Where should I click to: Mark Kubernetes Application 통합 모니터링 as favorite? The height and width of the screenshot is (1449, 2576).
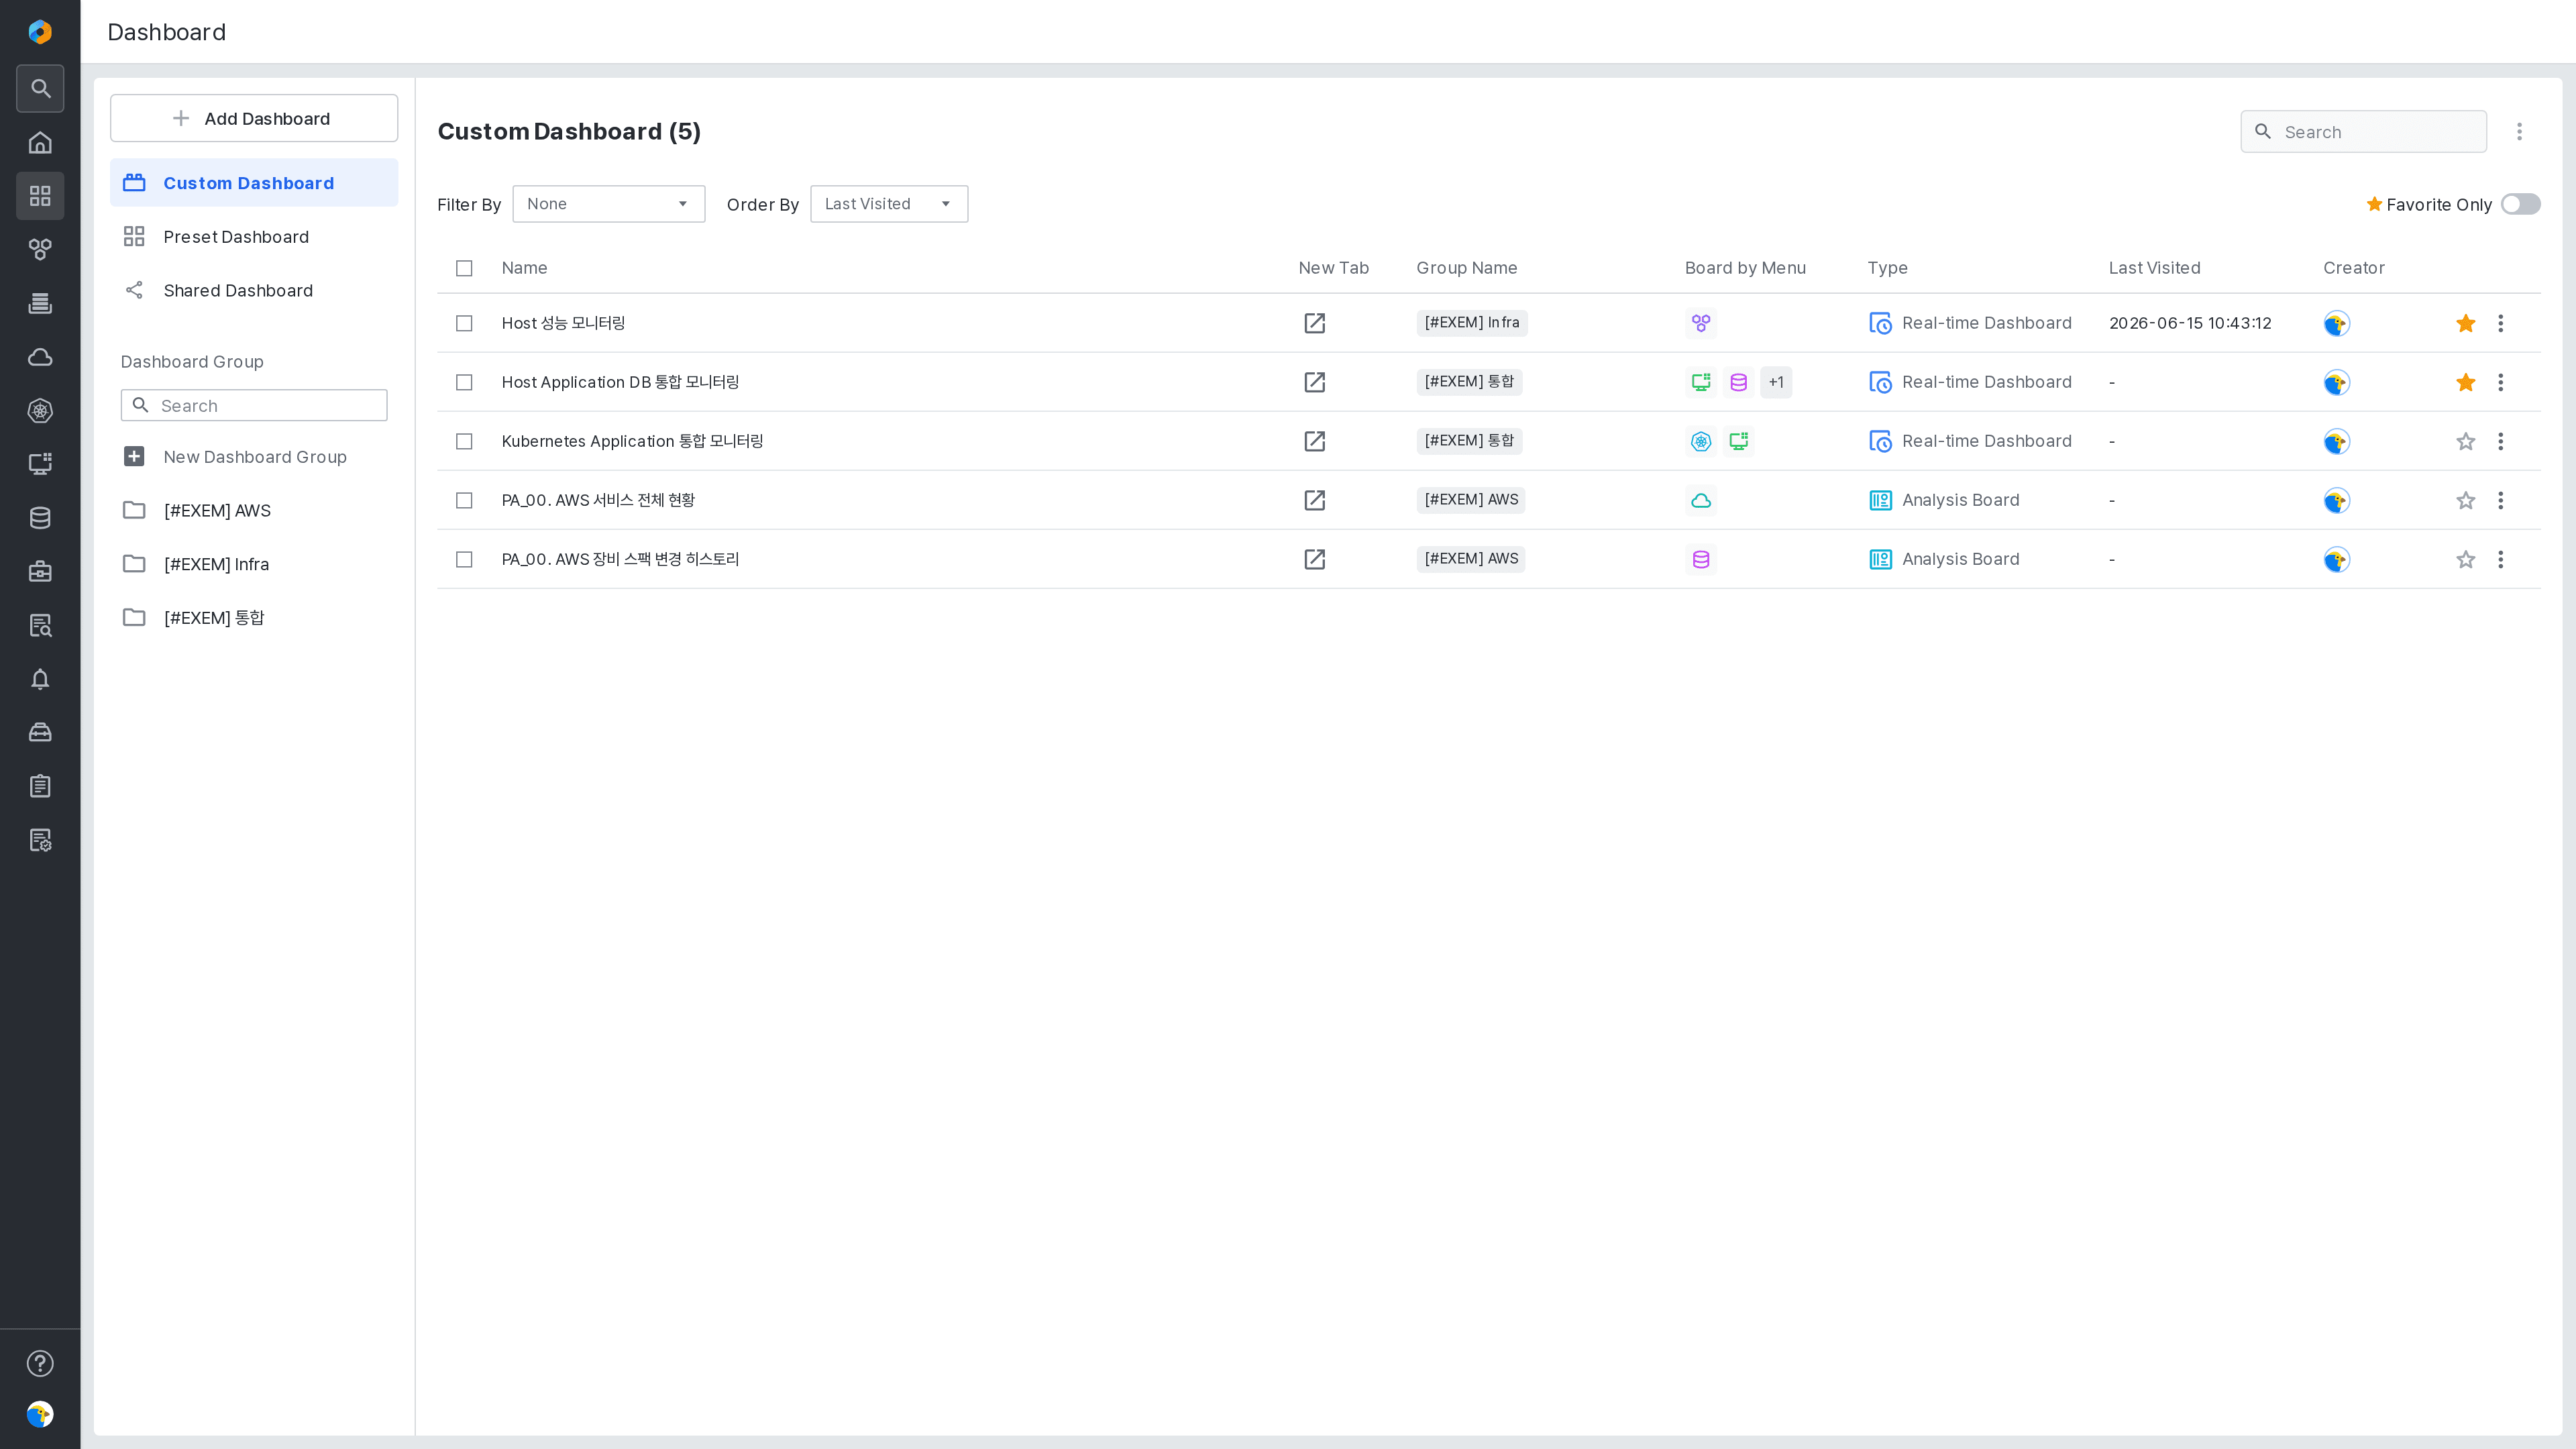coord(2465,441)
